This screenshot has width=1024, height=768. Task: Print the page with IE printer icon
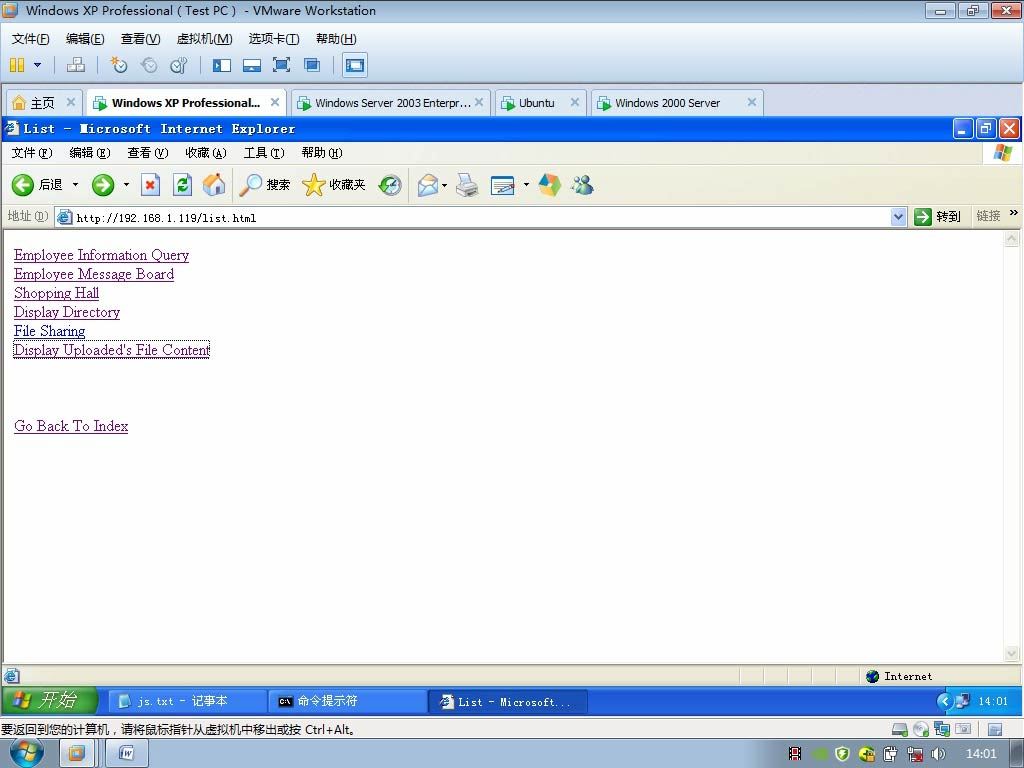coord(467,185)
